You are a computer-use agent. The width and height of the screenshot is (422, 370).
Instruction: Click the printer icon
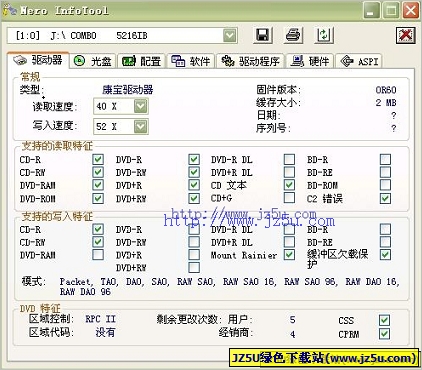tap(293, 35)
